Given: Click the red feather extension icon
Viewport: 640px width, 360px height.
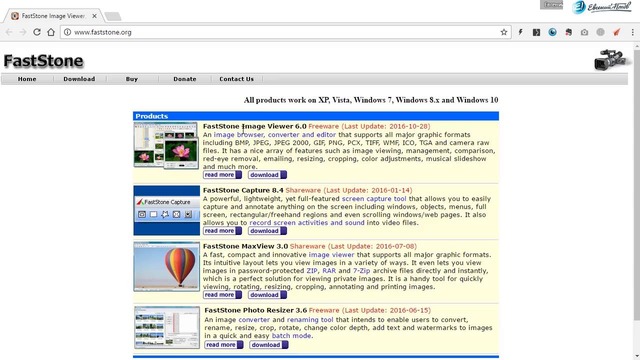Looking at the screenshot, I should (x=617, y=32).
